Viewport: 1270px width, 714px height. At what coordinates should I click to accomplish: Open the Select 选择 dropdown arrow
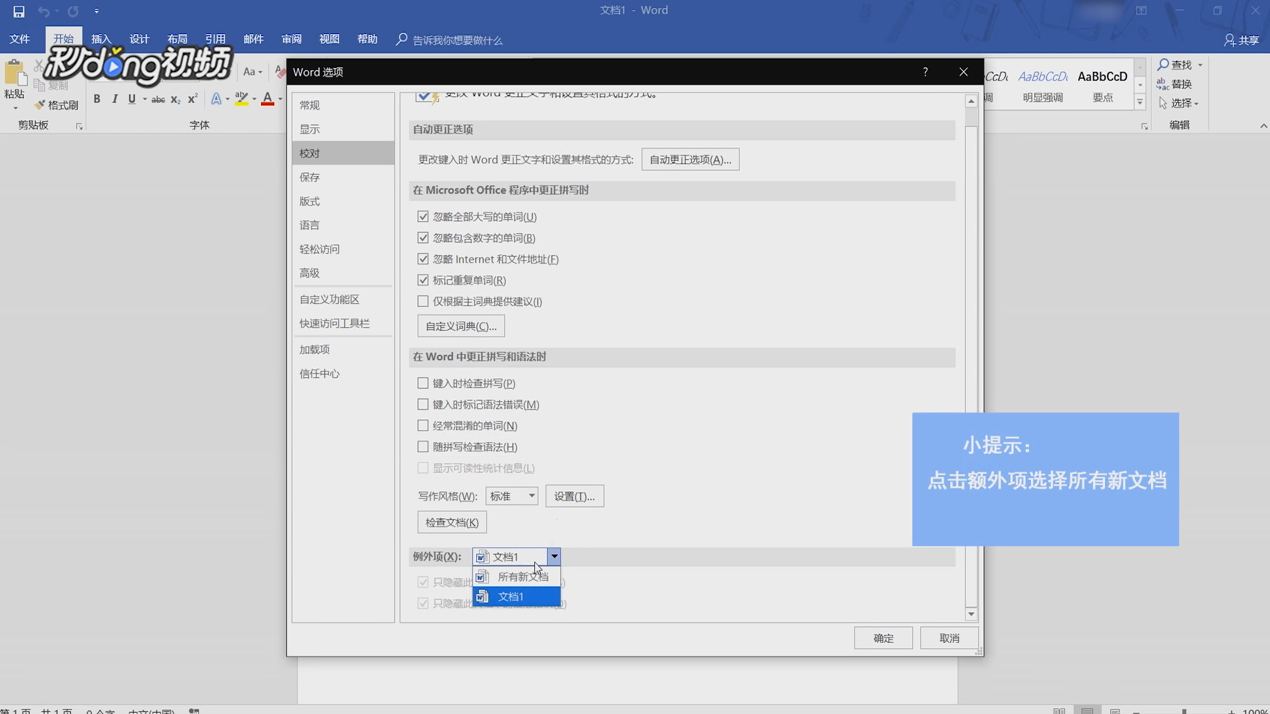click(x=1196, y=104)
